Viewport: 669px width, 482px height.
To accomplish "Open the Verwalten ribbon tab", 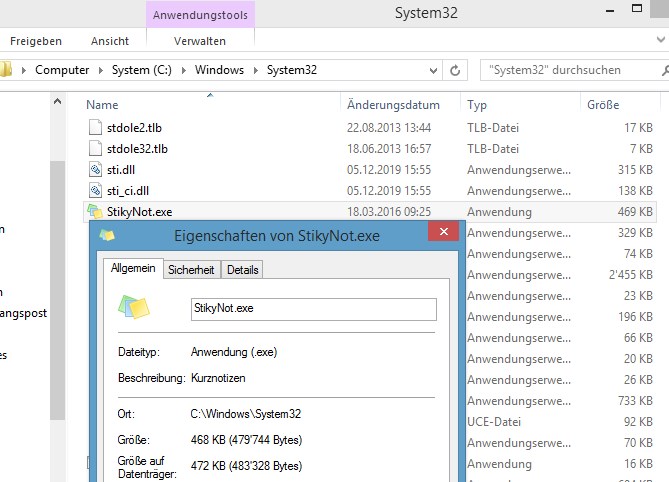I will (200, 41).
